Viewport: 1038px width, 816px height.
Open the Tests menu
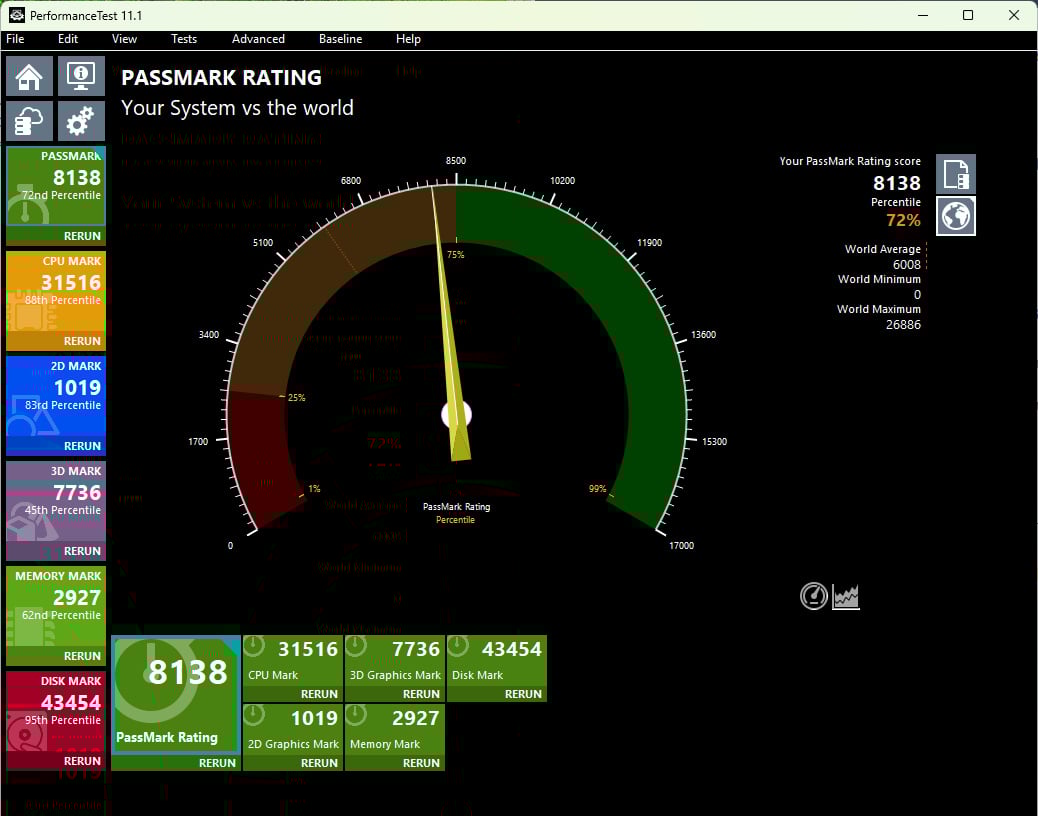(184, 39)
